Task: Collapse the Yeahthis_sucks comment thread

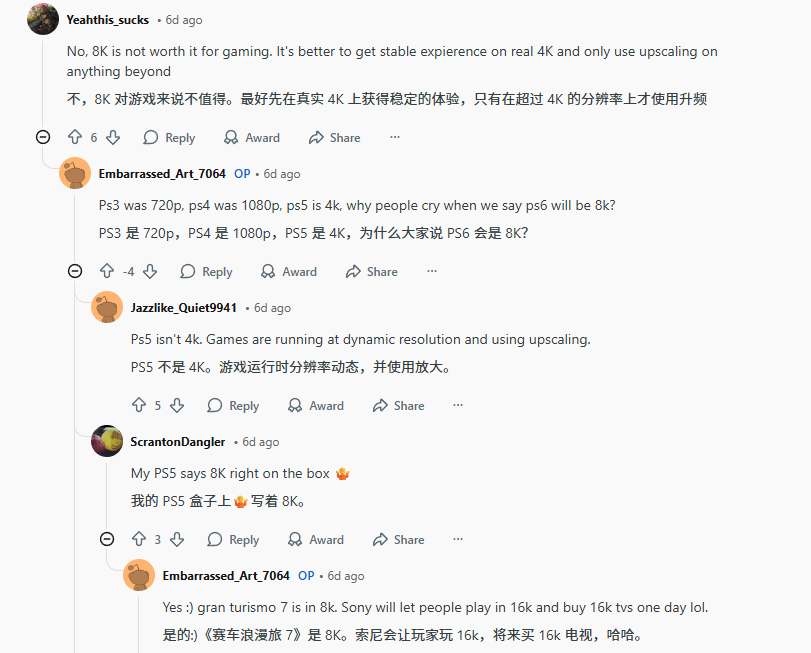Action: [43, 137]
